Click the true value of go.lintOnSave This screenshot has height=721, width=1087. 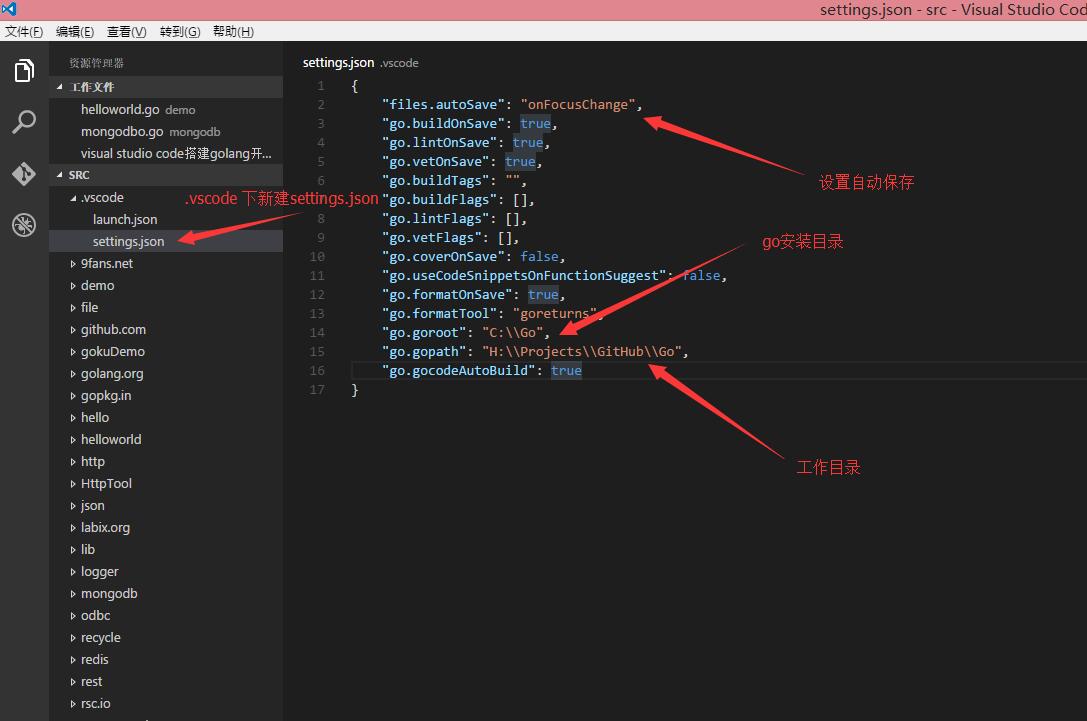pyautogui.click(x=528, y=143)
